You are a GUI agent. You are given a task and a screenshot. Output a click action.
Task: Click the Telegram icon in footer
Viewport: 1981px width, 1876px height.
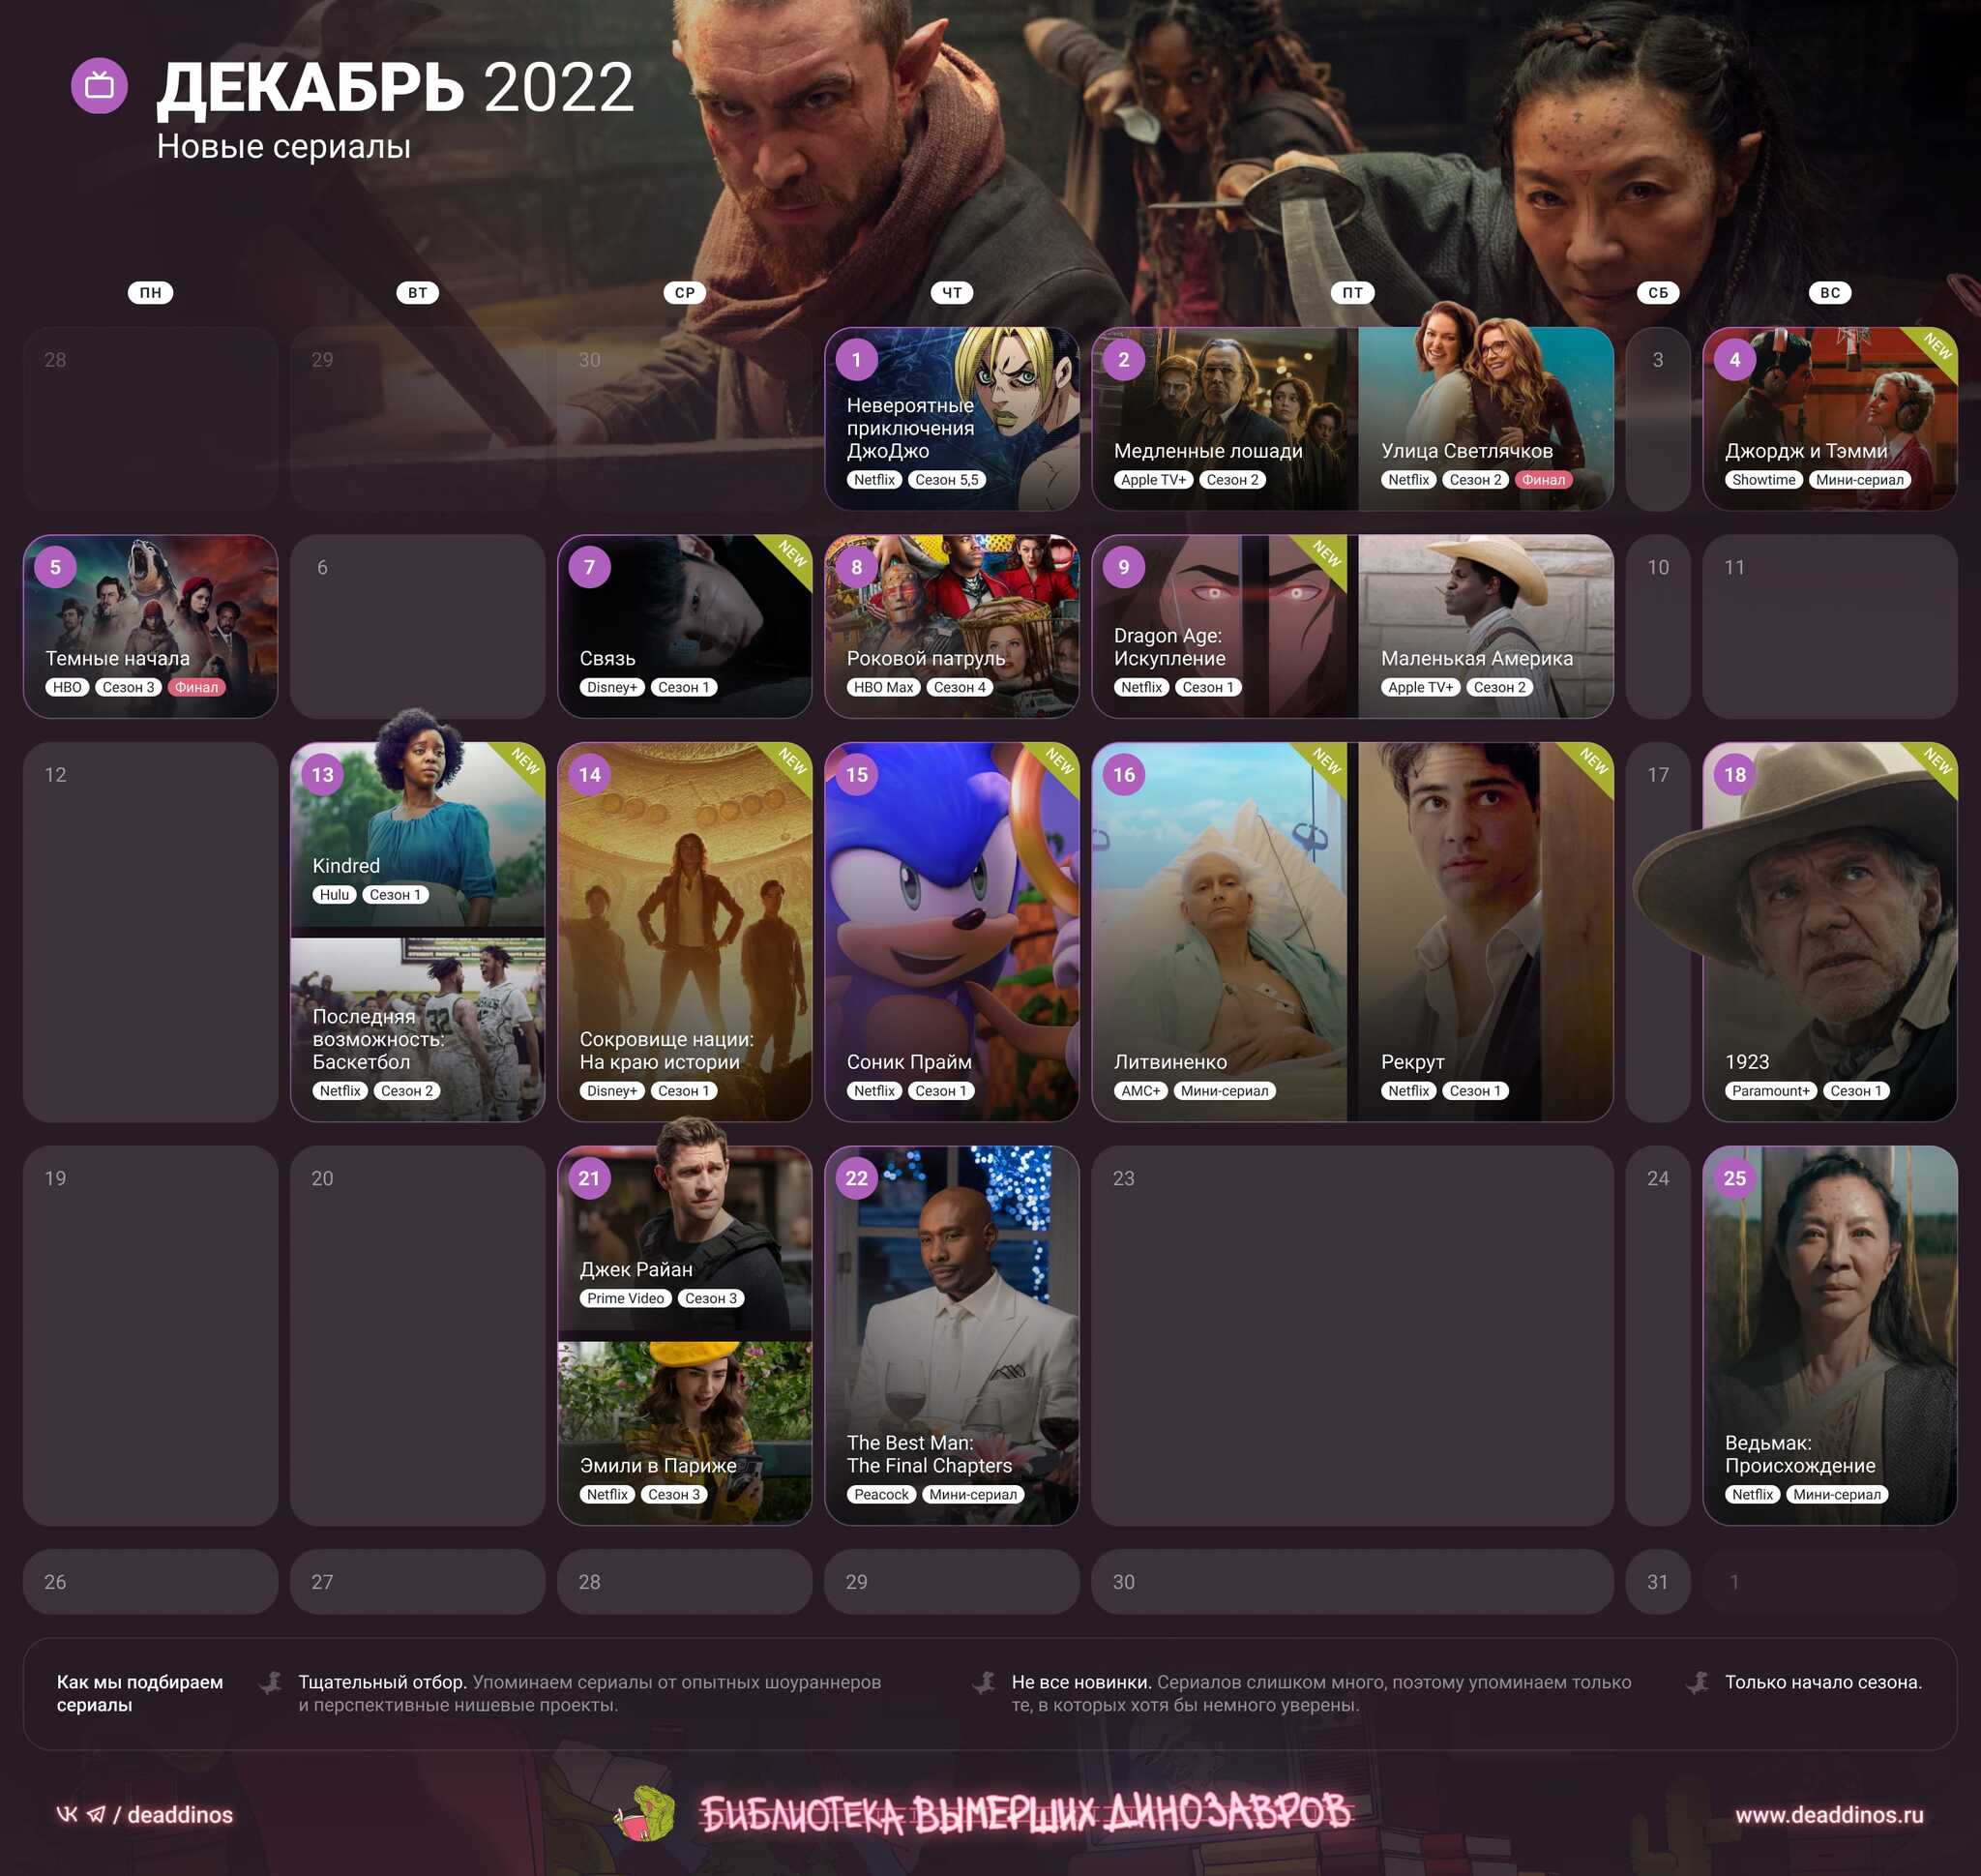(x=96, y=1814)
